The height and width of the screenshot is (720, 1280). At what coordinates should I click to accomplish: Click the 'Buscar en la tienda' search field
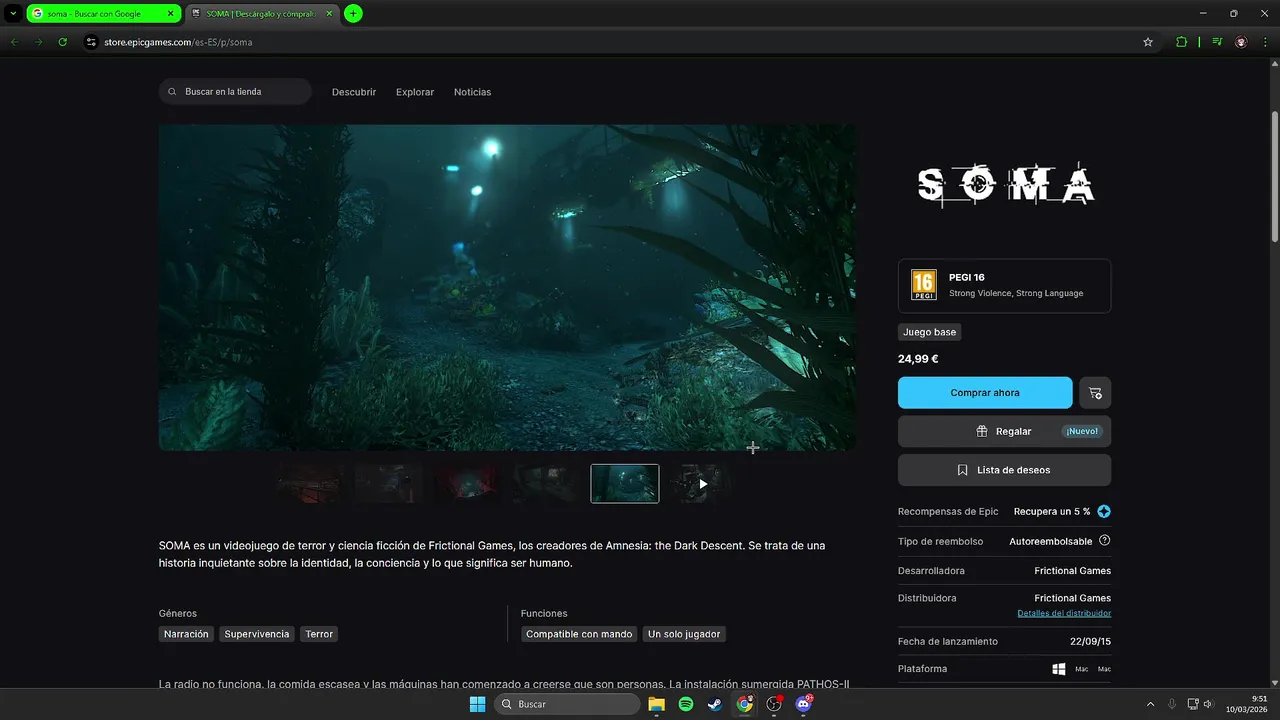pyautogui.click(x=235, y=92)
